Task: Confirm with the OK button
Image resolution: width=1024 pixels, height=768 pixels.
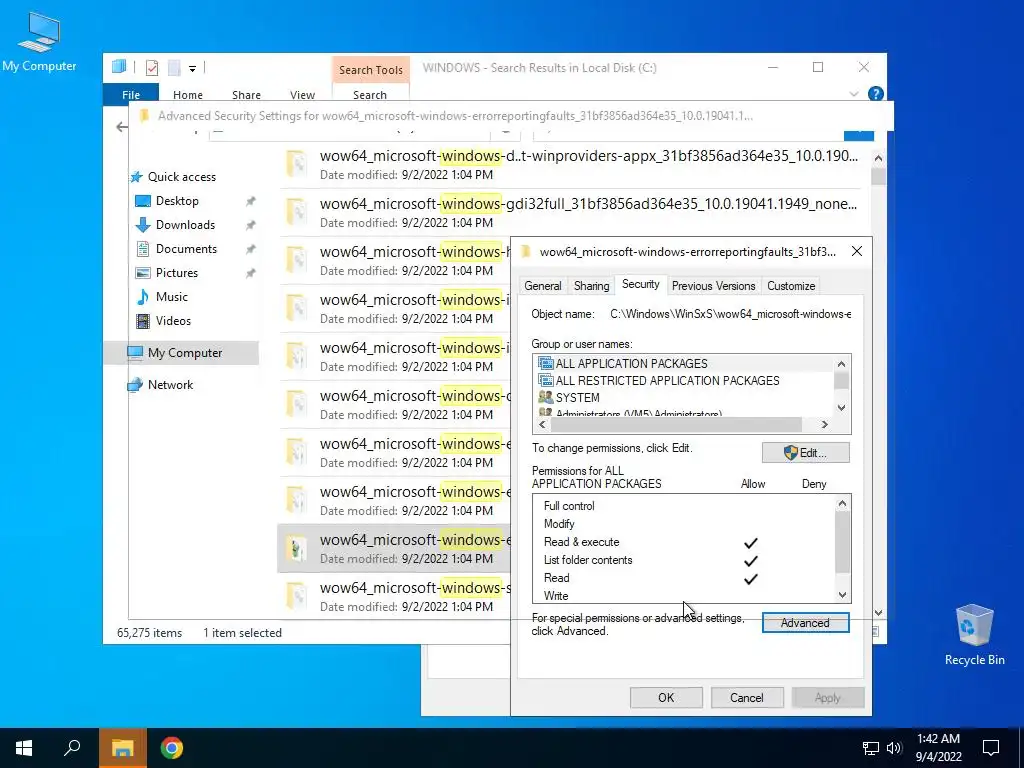Action: pos(666,697)
